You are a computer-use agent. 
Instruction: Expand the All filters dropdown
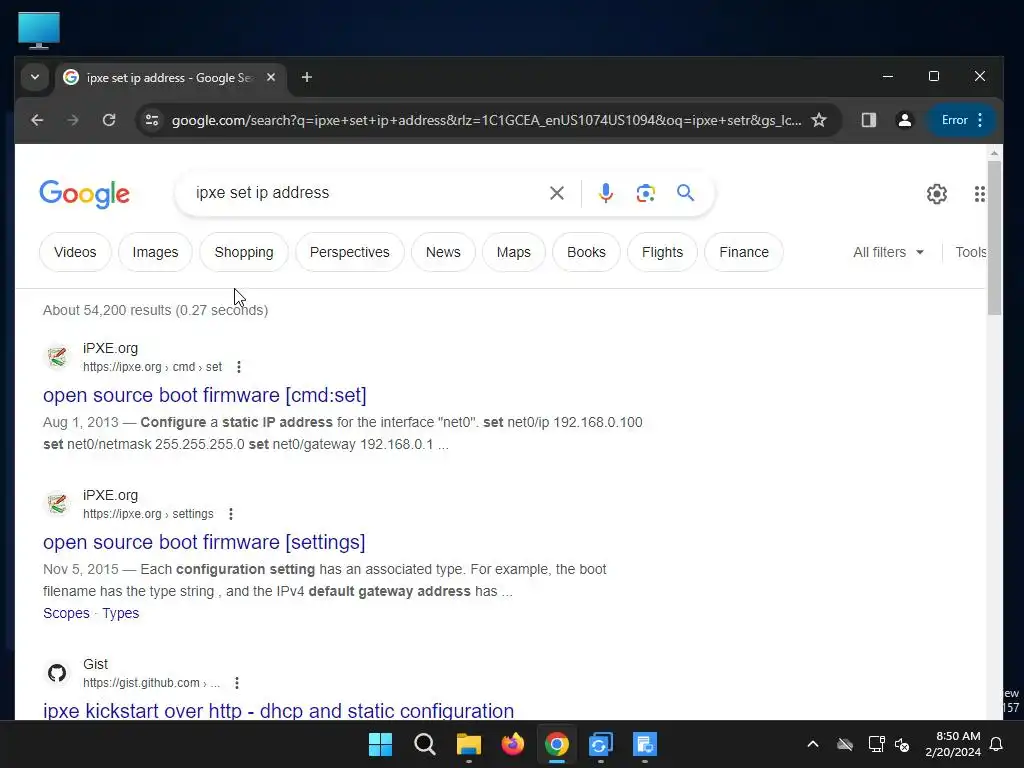click(889, 252)
